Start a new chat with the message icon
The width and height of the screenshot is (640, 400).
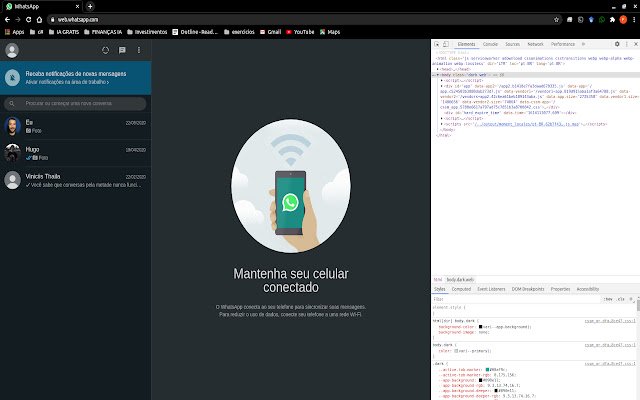point(122,50)
